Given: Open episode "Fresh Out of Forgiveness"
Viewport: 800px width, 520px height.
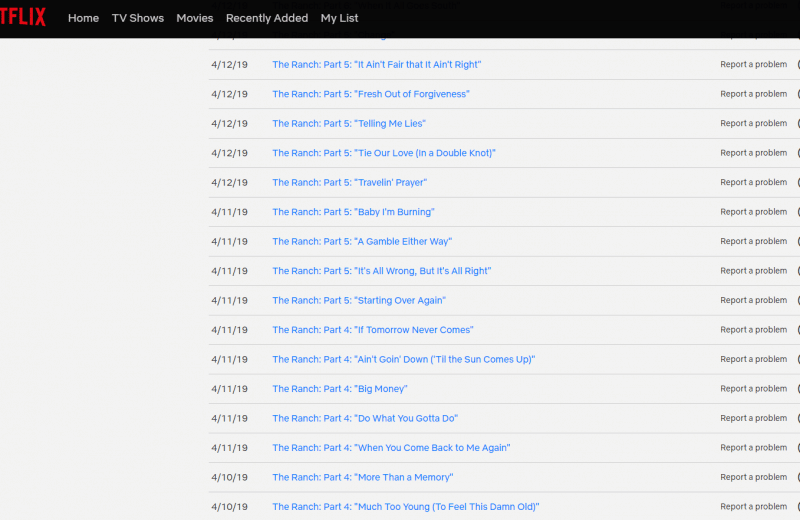Looking at the screenshot, I should [371, 94].
